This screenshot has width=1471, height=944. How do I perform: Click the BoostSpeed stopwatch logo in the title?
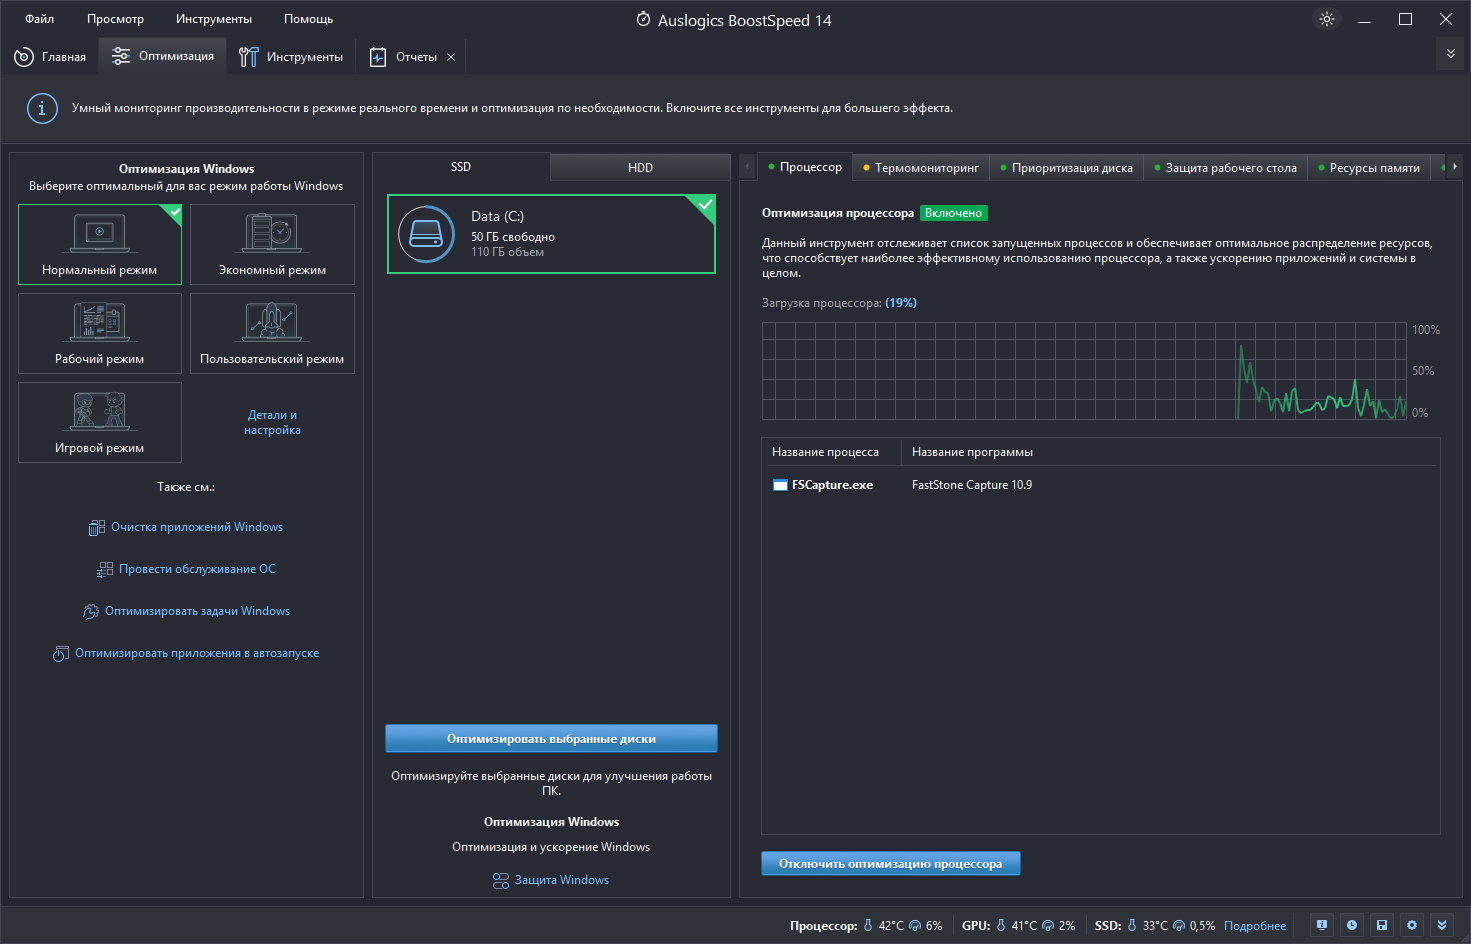click(x=644, y=19)
